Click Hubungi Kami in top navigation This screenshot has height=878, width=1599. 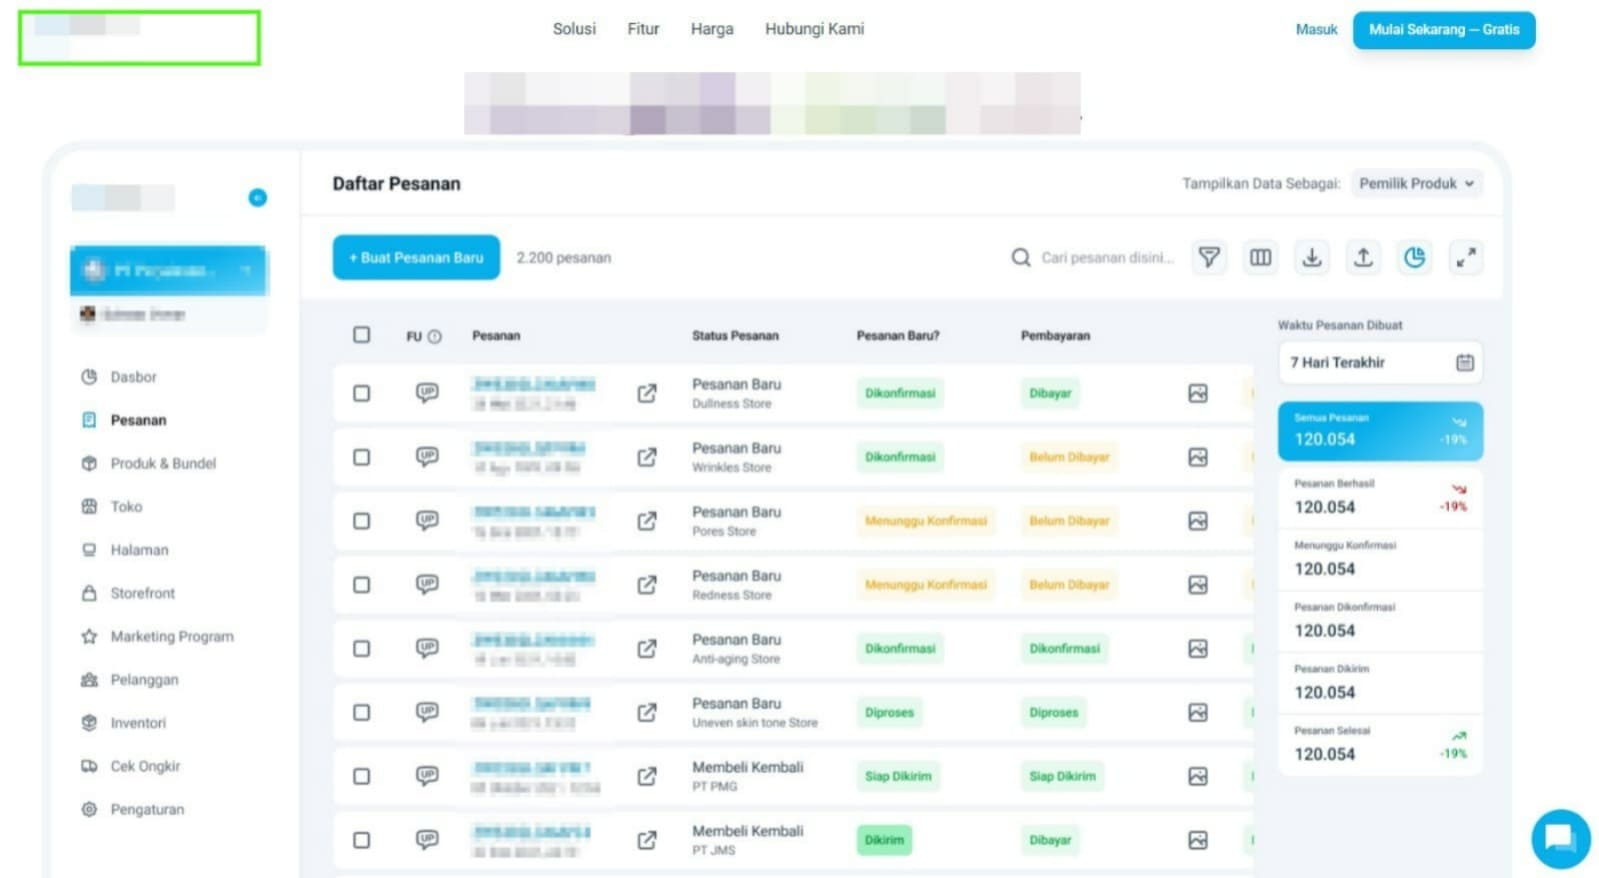(814, 29)
